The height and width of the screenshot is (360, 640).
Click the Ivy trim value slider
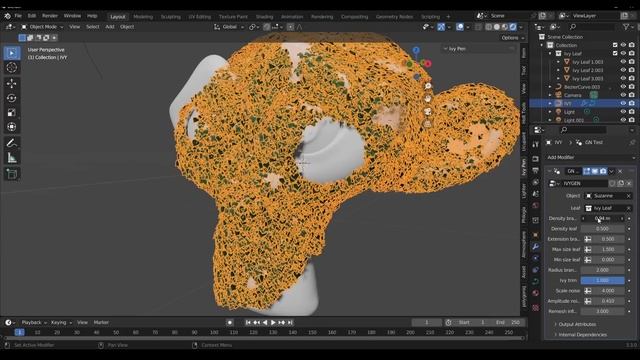(x=602, y=280)
